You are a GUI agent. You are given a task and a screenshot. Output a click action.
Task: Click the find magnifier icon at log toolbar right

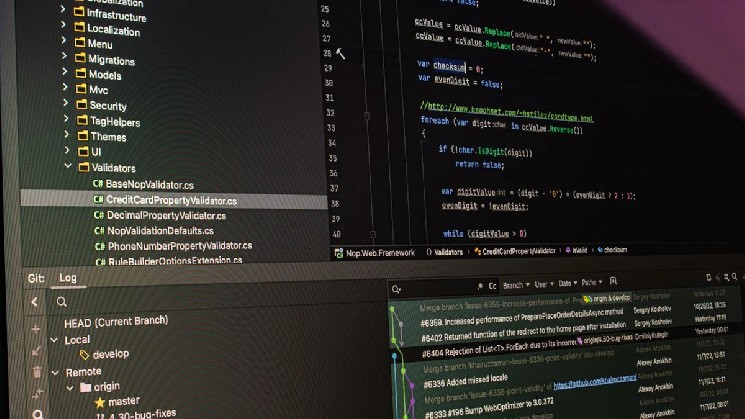pos(735,276)
